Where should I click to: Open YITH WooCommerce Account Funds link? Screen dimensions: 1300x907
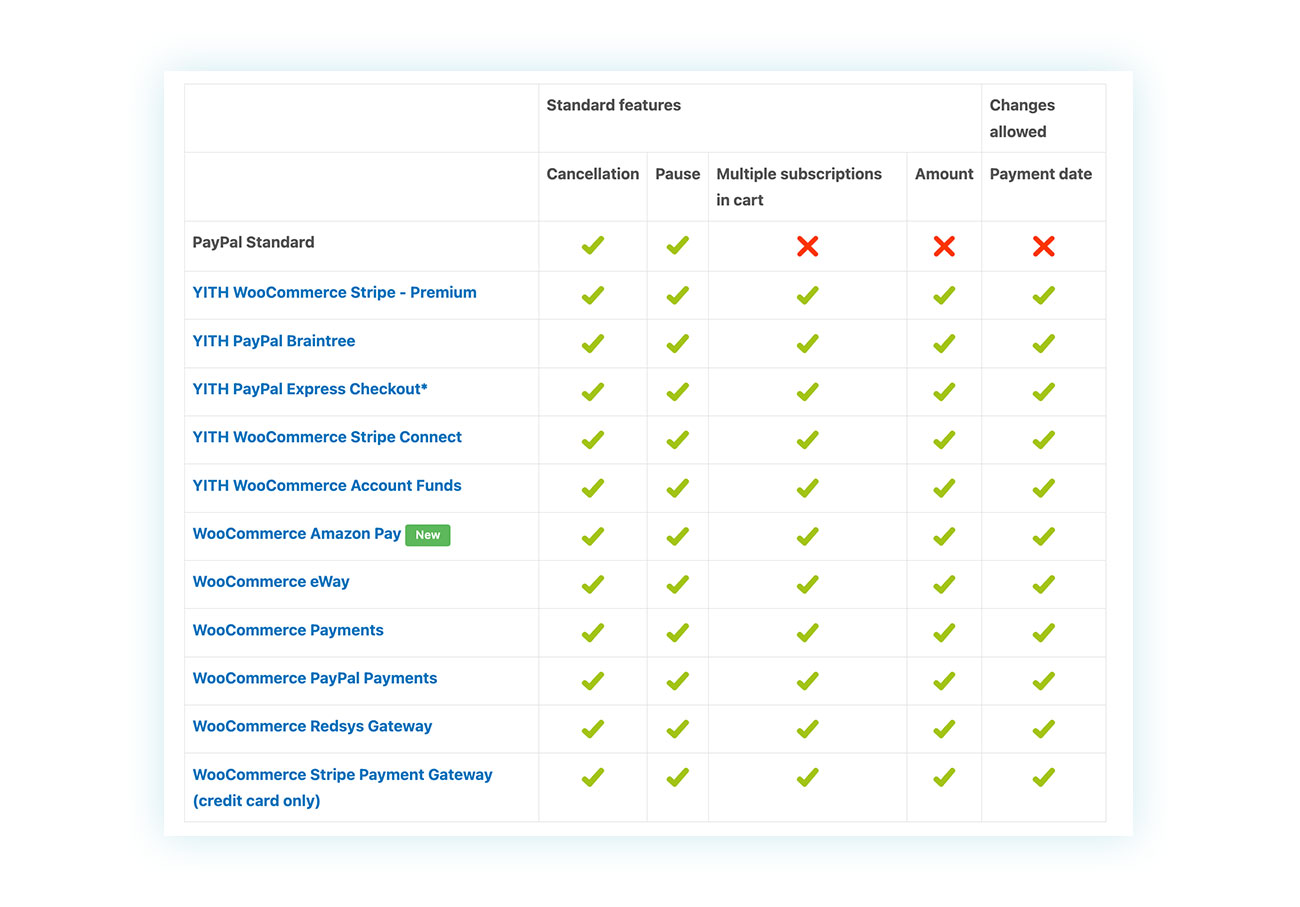point(327,486)
